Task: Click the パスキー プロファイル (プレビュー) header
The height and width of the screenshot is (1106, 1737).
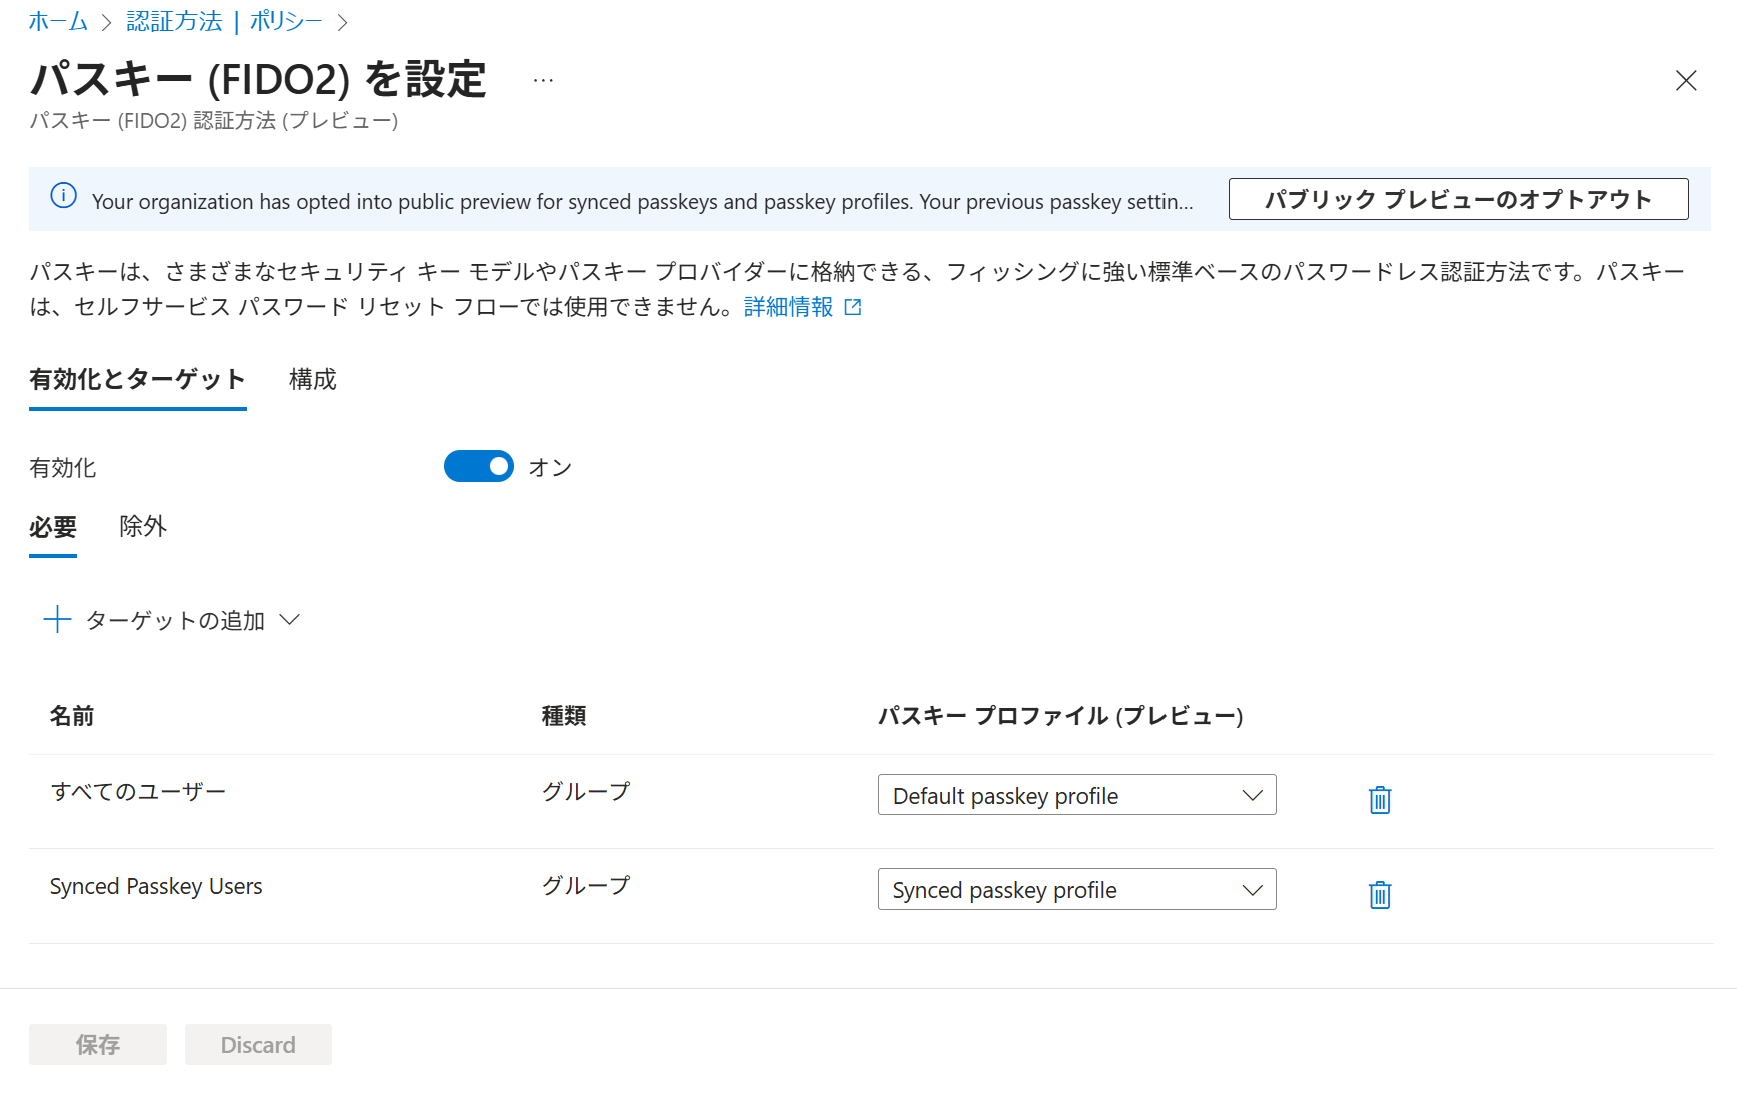Action: (x=1061, y=716)
